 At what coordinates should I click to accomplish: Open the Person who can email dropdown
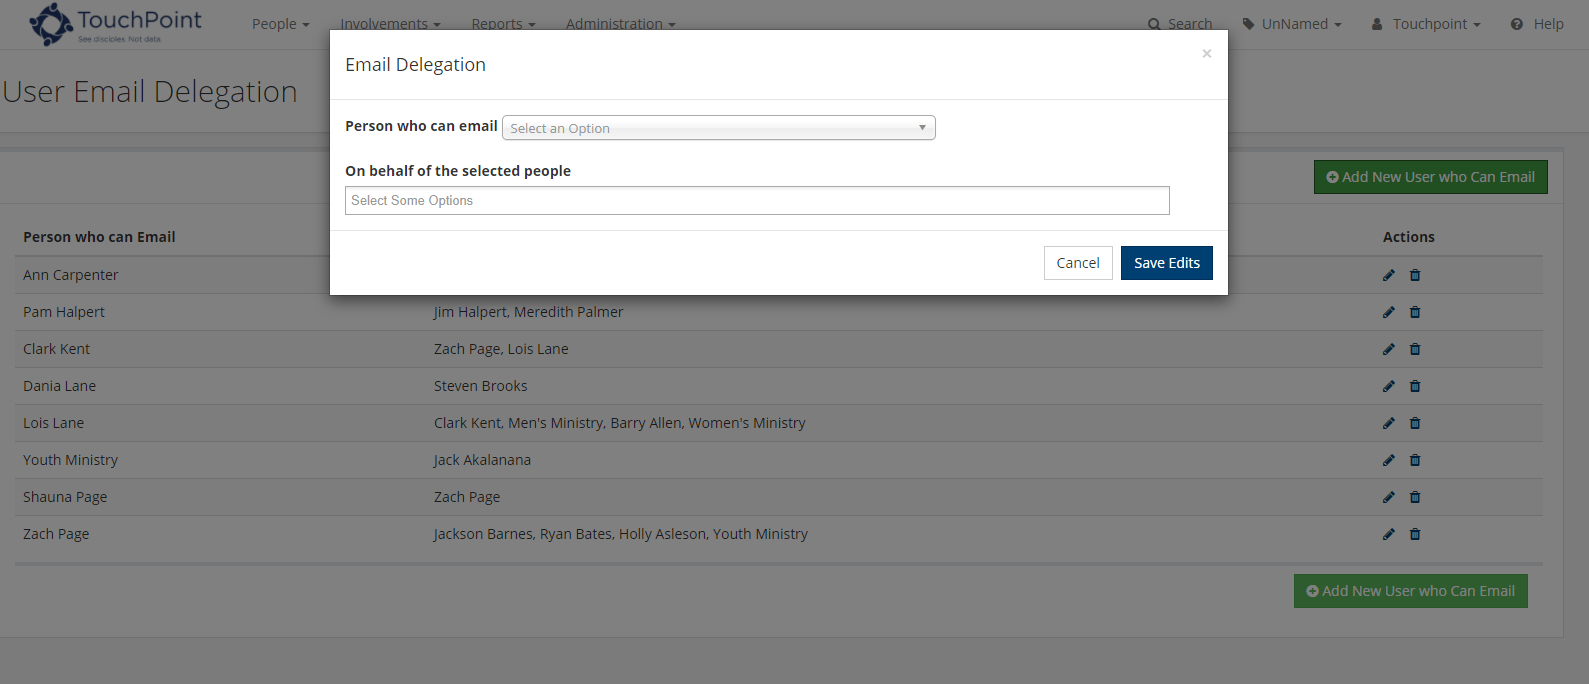pyautogui.click(x=719, y=128)
